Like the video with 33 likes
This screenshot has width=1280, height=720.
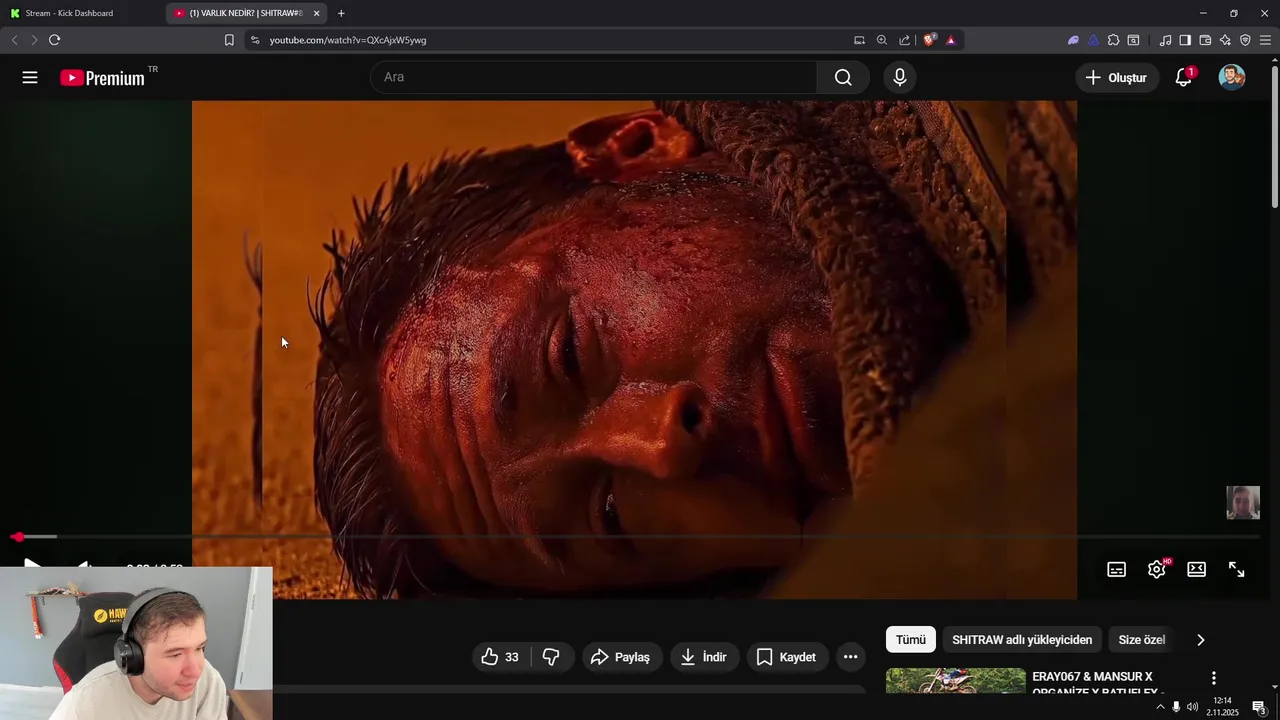click(501, 657)
